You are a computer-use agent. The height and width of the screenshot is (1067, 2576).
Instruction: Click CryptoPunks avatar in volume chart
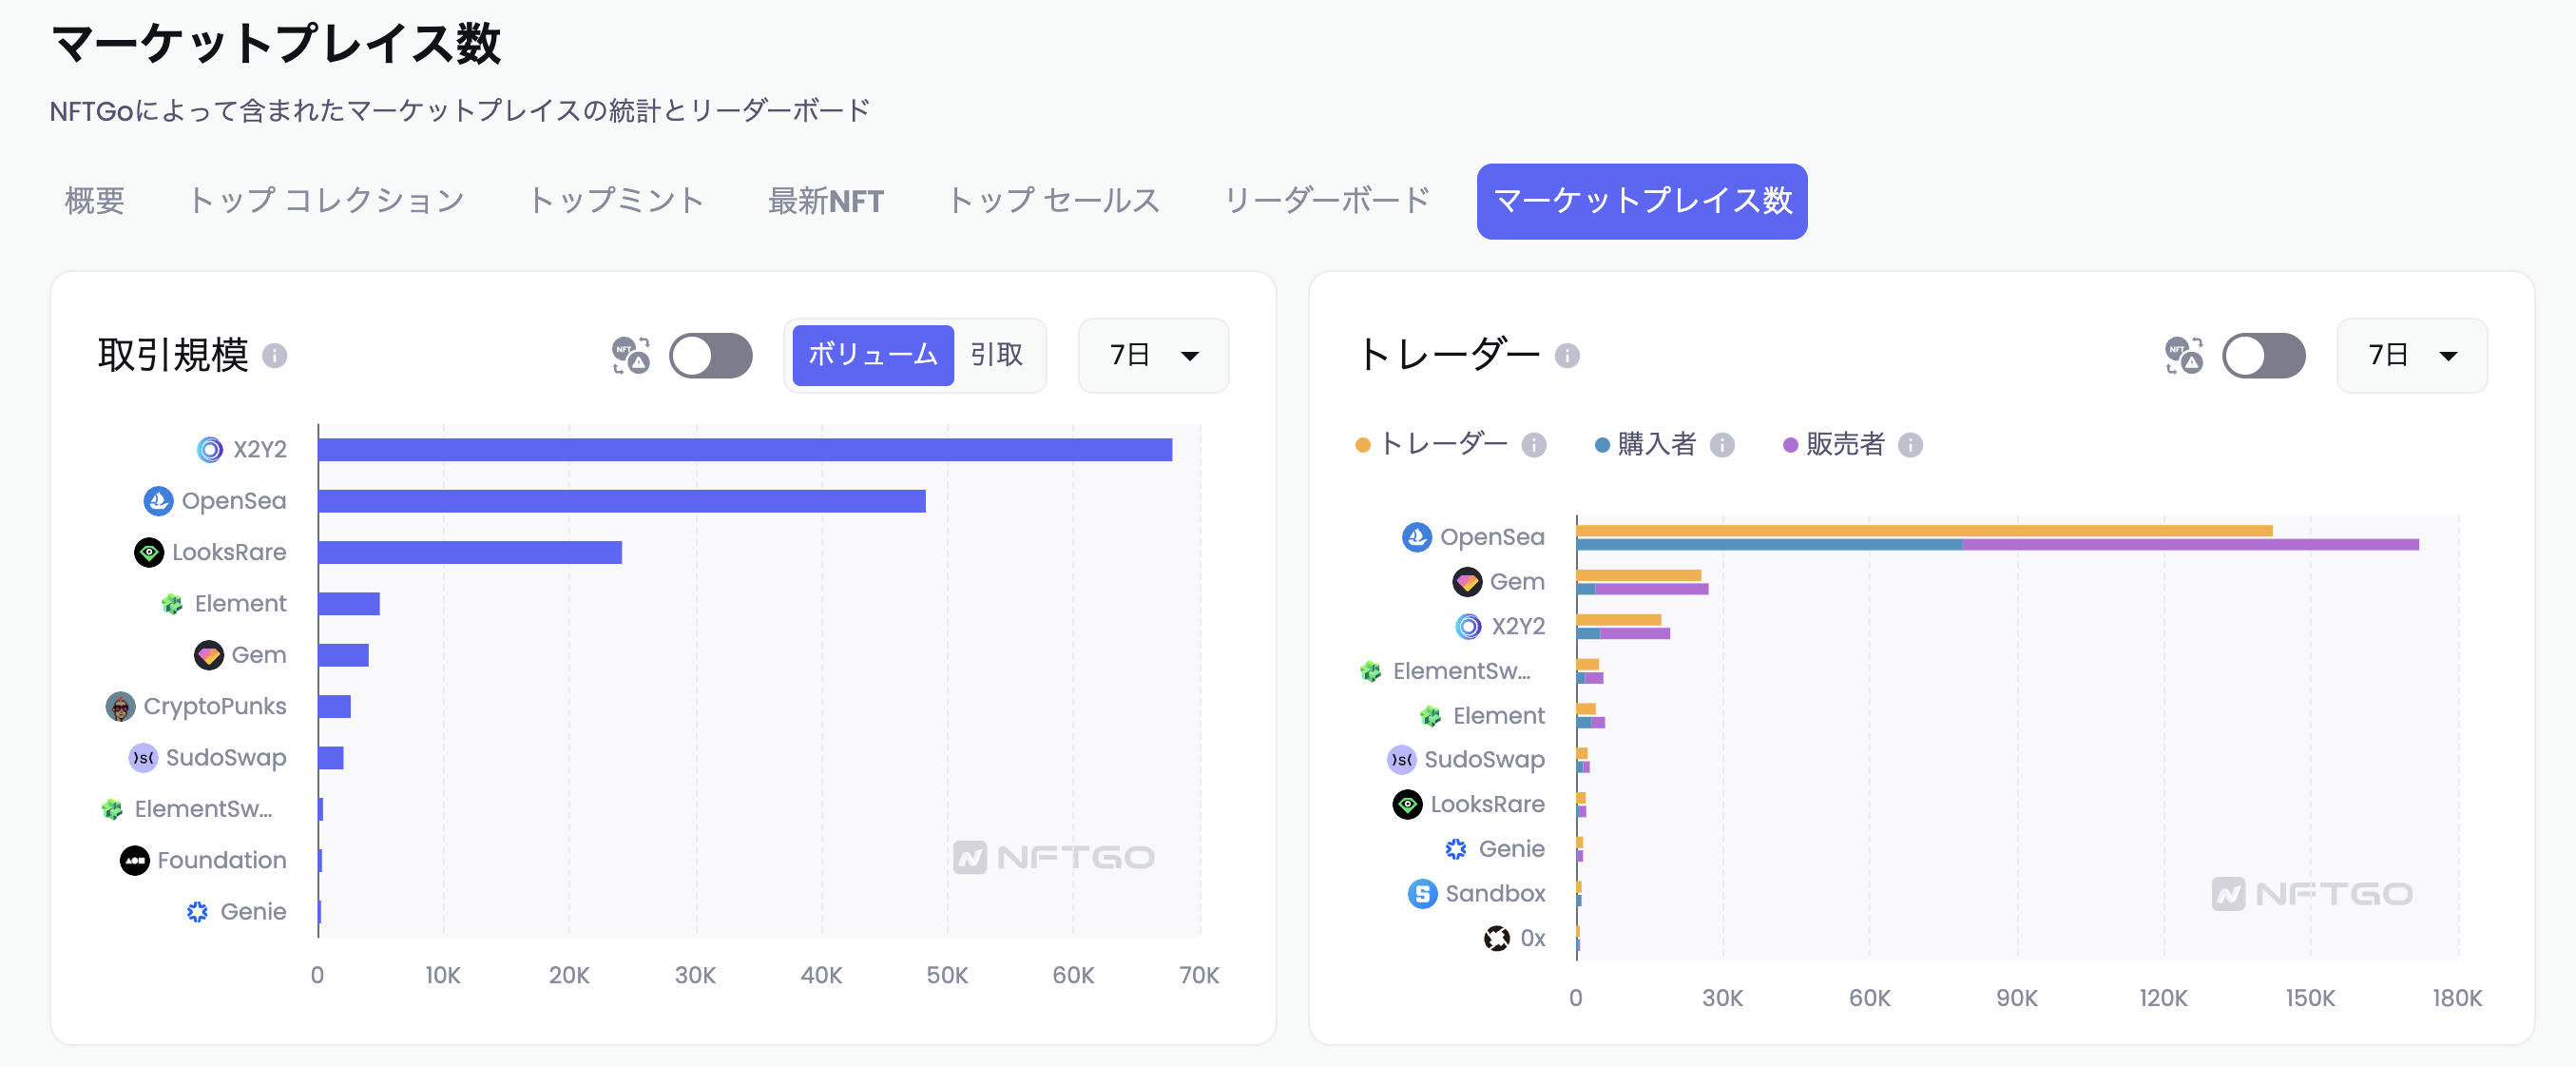coord(120,706)
